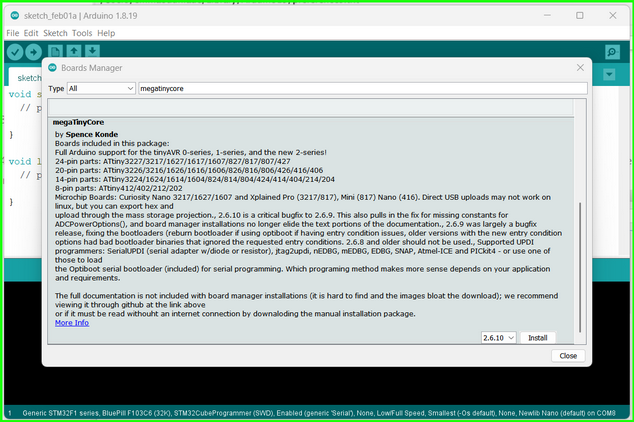Screen dimensions: 634x422
Task: Open the Tools menu
Action: pos(82,33)
